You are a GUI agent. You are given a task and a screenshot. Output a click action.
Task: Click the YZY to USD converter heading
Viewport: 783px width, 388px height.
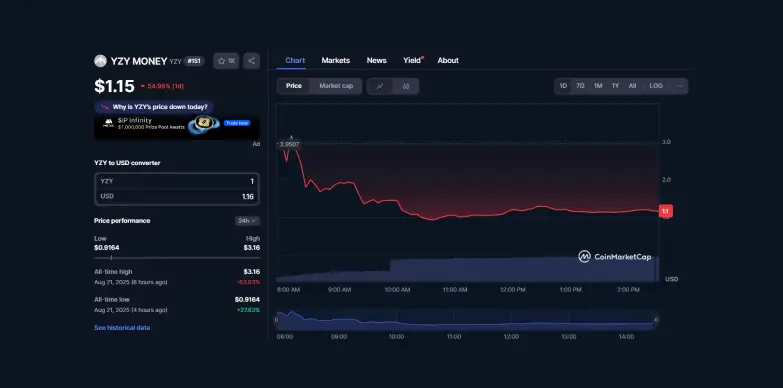pos(127,163)
